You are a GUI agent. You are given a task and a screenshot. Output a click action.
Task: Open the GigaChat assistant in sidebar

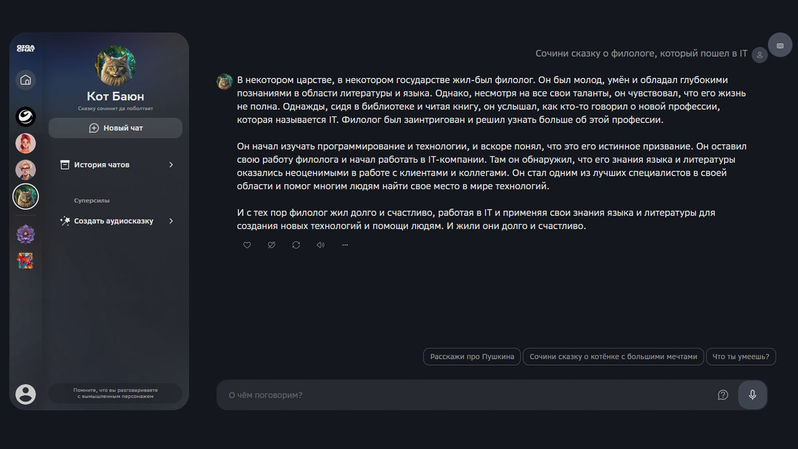tap(26, 117)
